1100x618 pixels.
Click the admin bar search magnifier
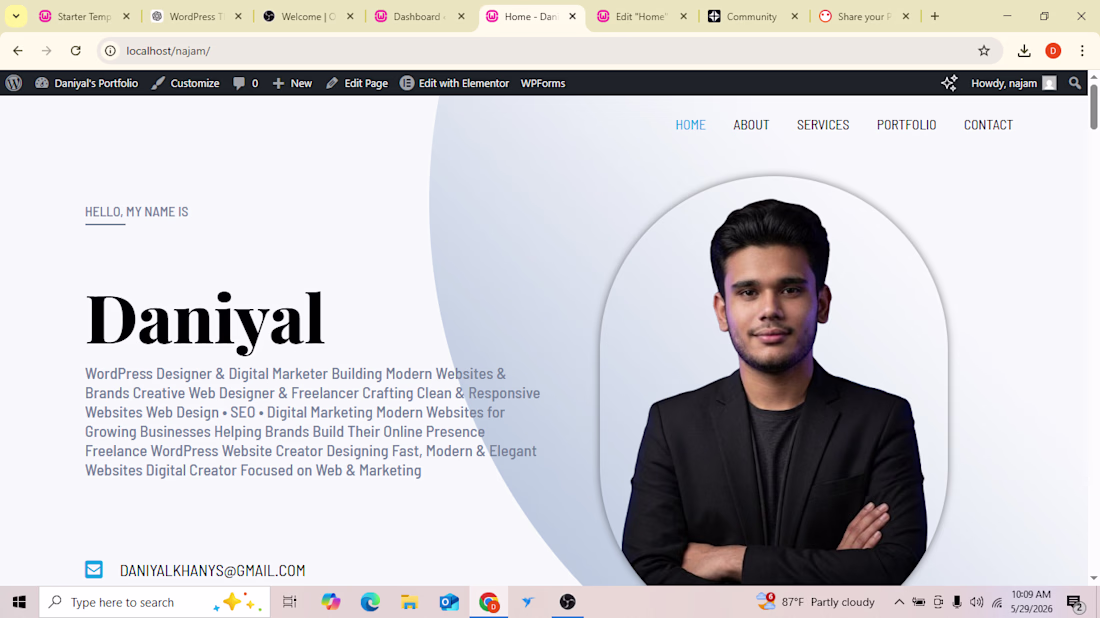[1075, 83]
